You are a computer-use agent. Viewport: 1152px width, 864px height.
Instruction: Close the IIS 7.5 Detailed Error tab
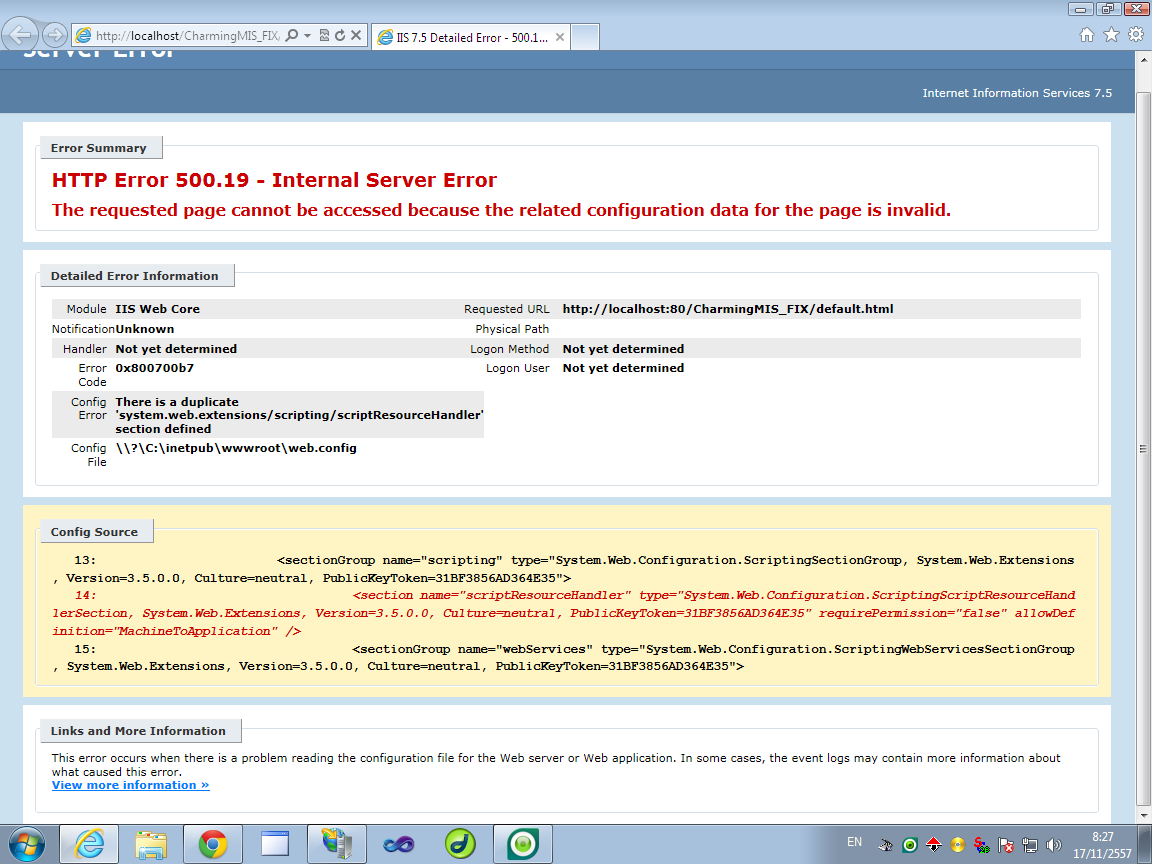[560, 37]
